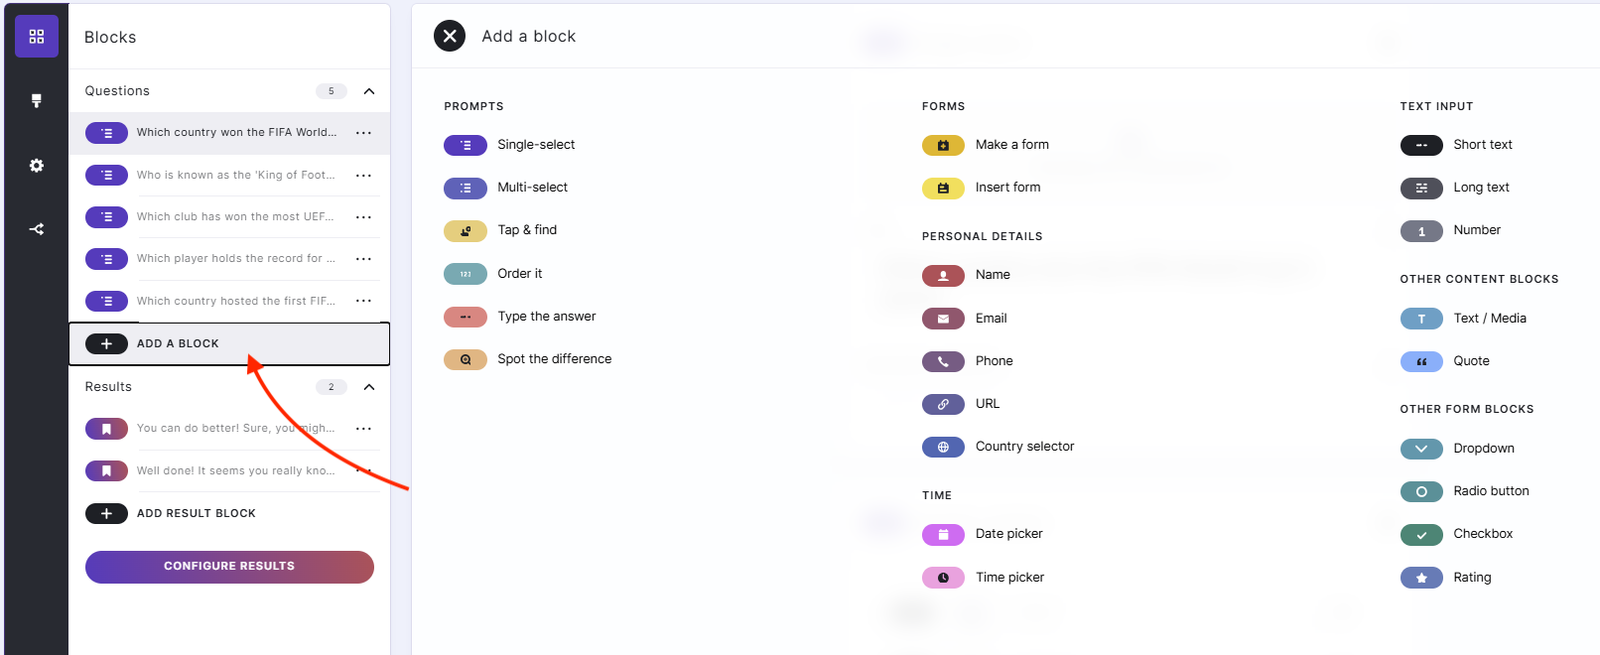Click Add Result Block
Screen dimensions: 1600x655
pyautogui.click(x=196, y=513)
